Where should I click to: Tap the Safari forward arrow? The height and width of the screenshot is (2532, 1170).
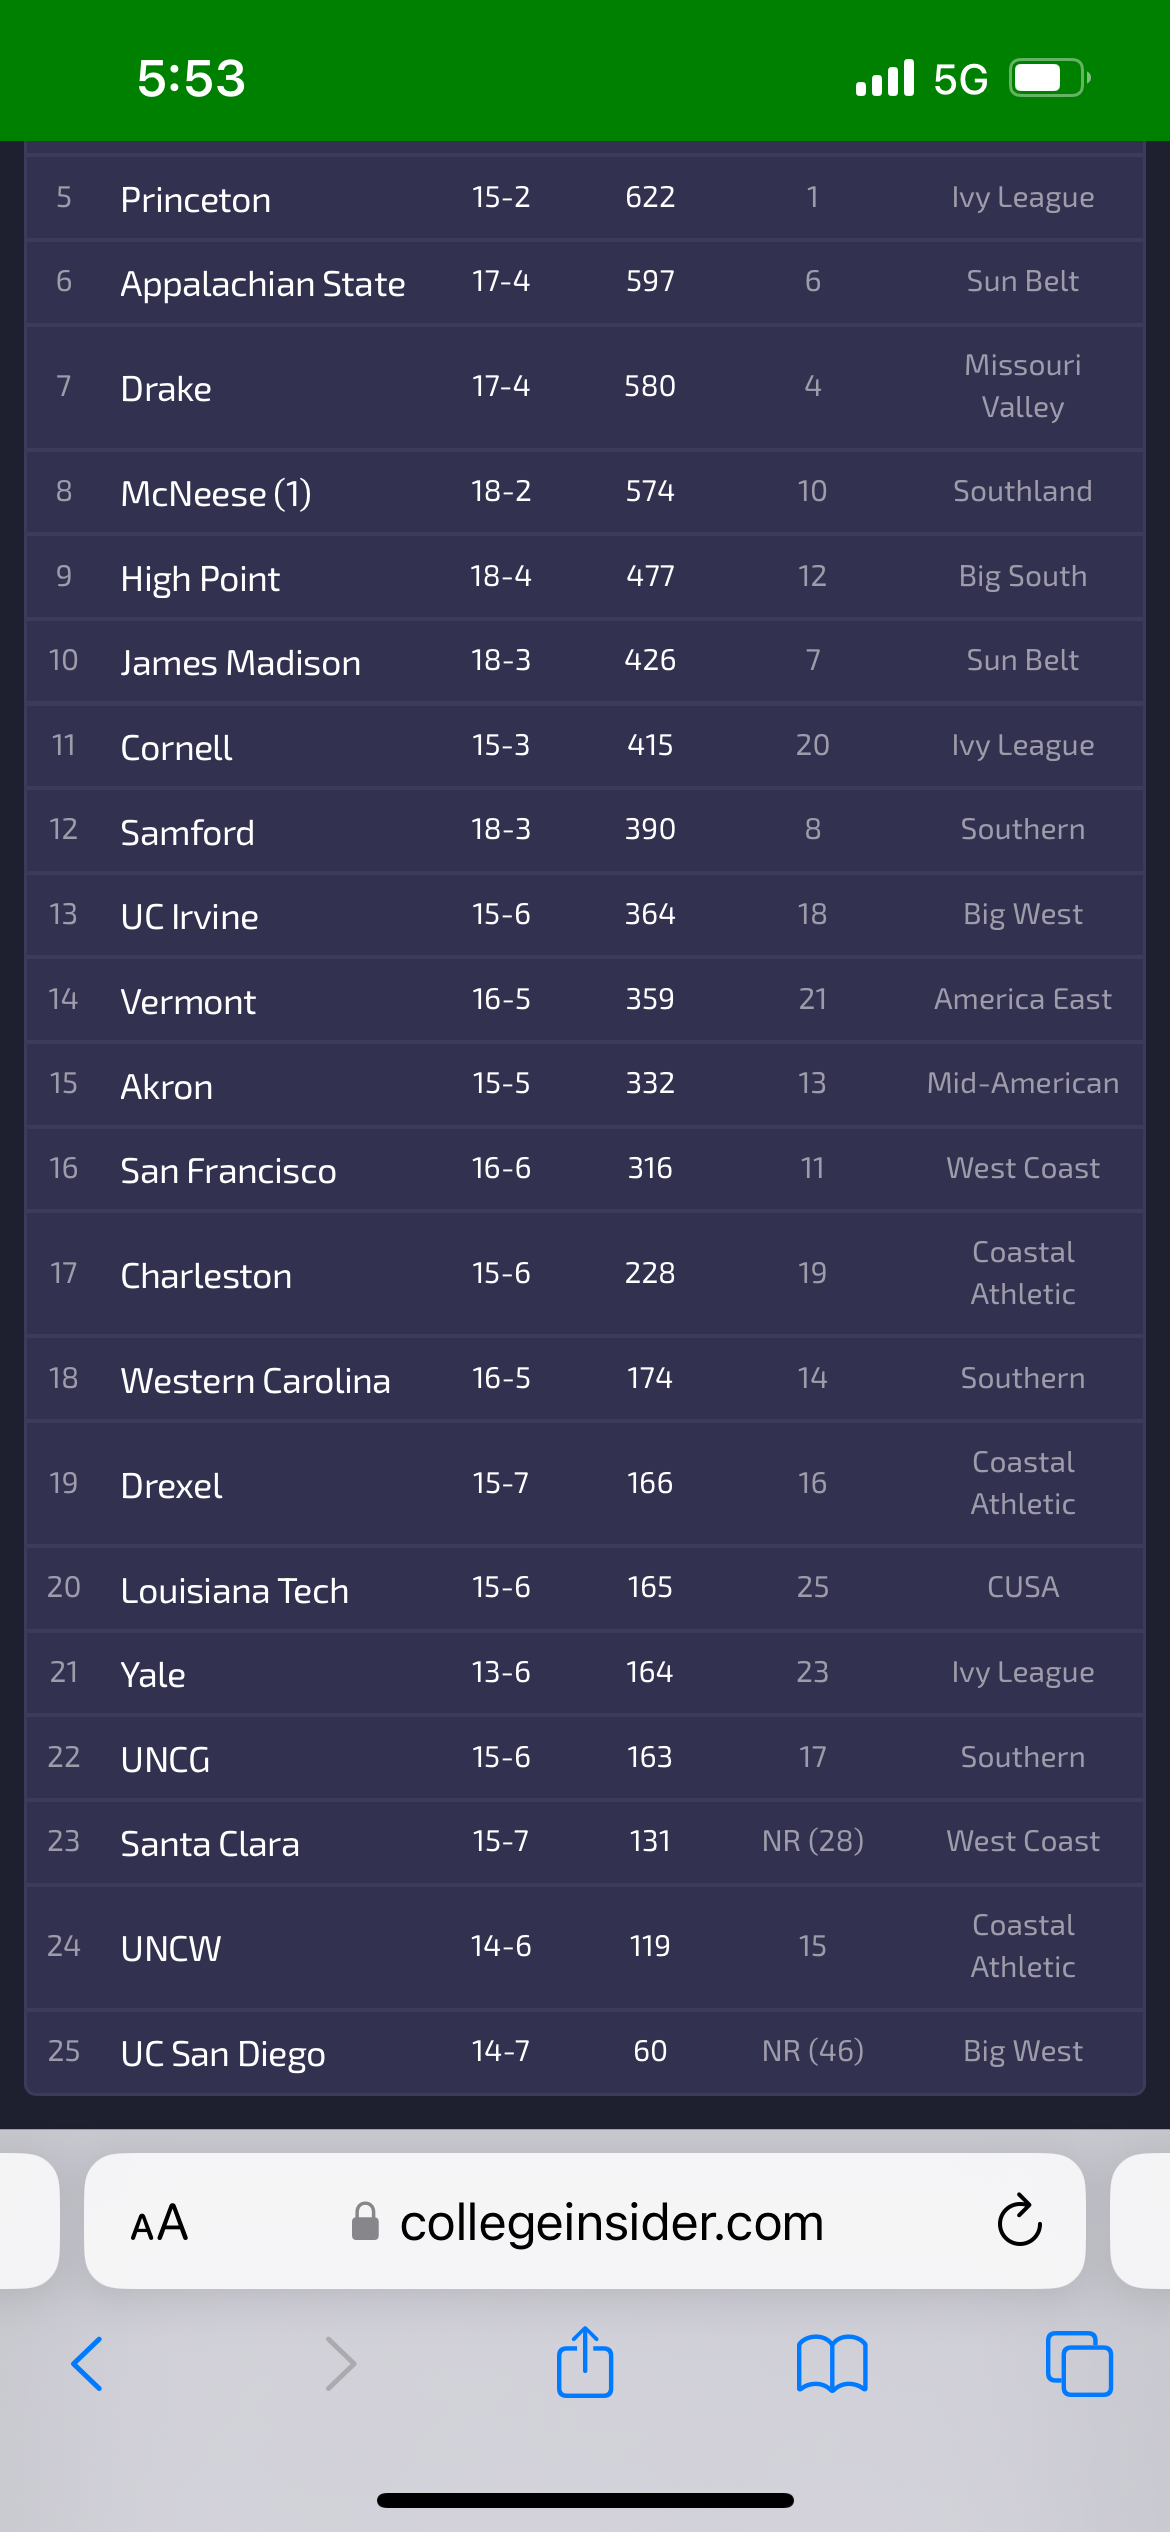tap(340, 2364)
